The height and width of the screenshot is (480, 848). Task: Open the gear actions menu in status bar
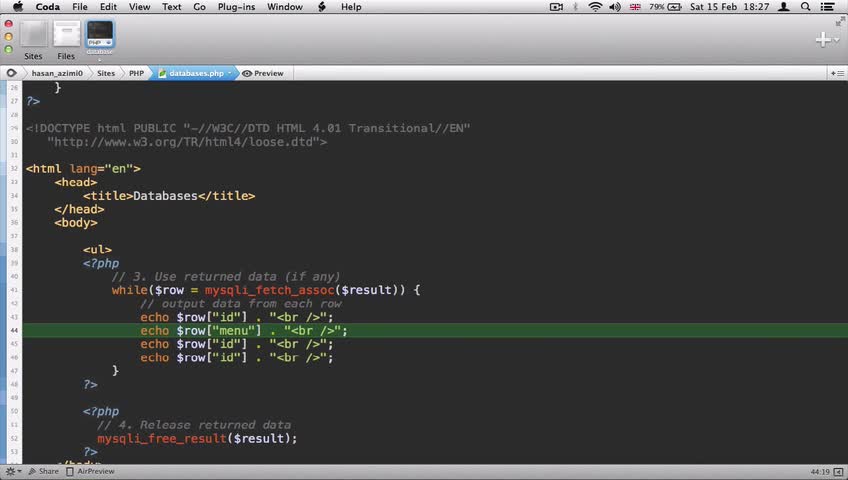tap(13, 471)
